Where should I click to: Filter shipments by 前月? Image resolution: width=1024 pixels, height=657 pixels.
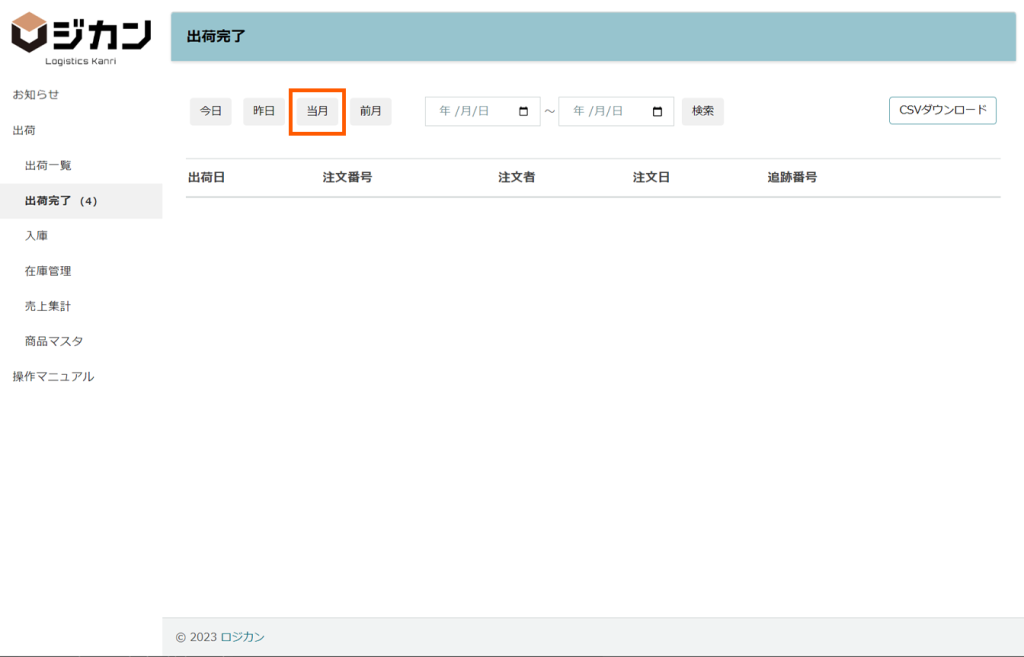[x=370, y=111]
